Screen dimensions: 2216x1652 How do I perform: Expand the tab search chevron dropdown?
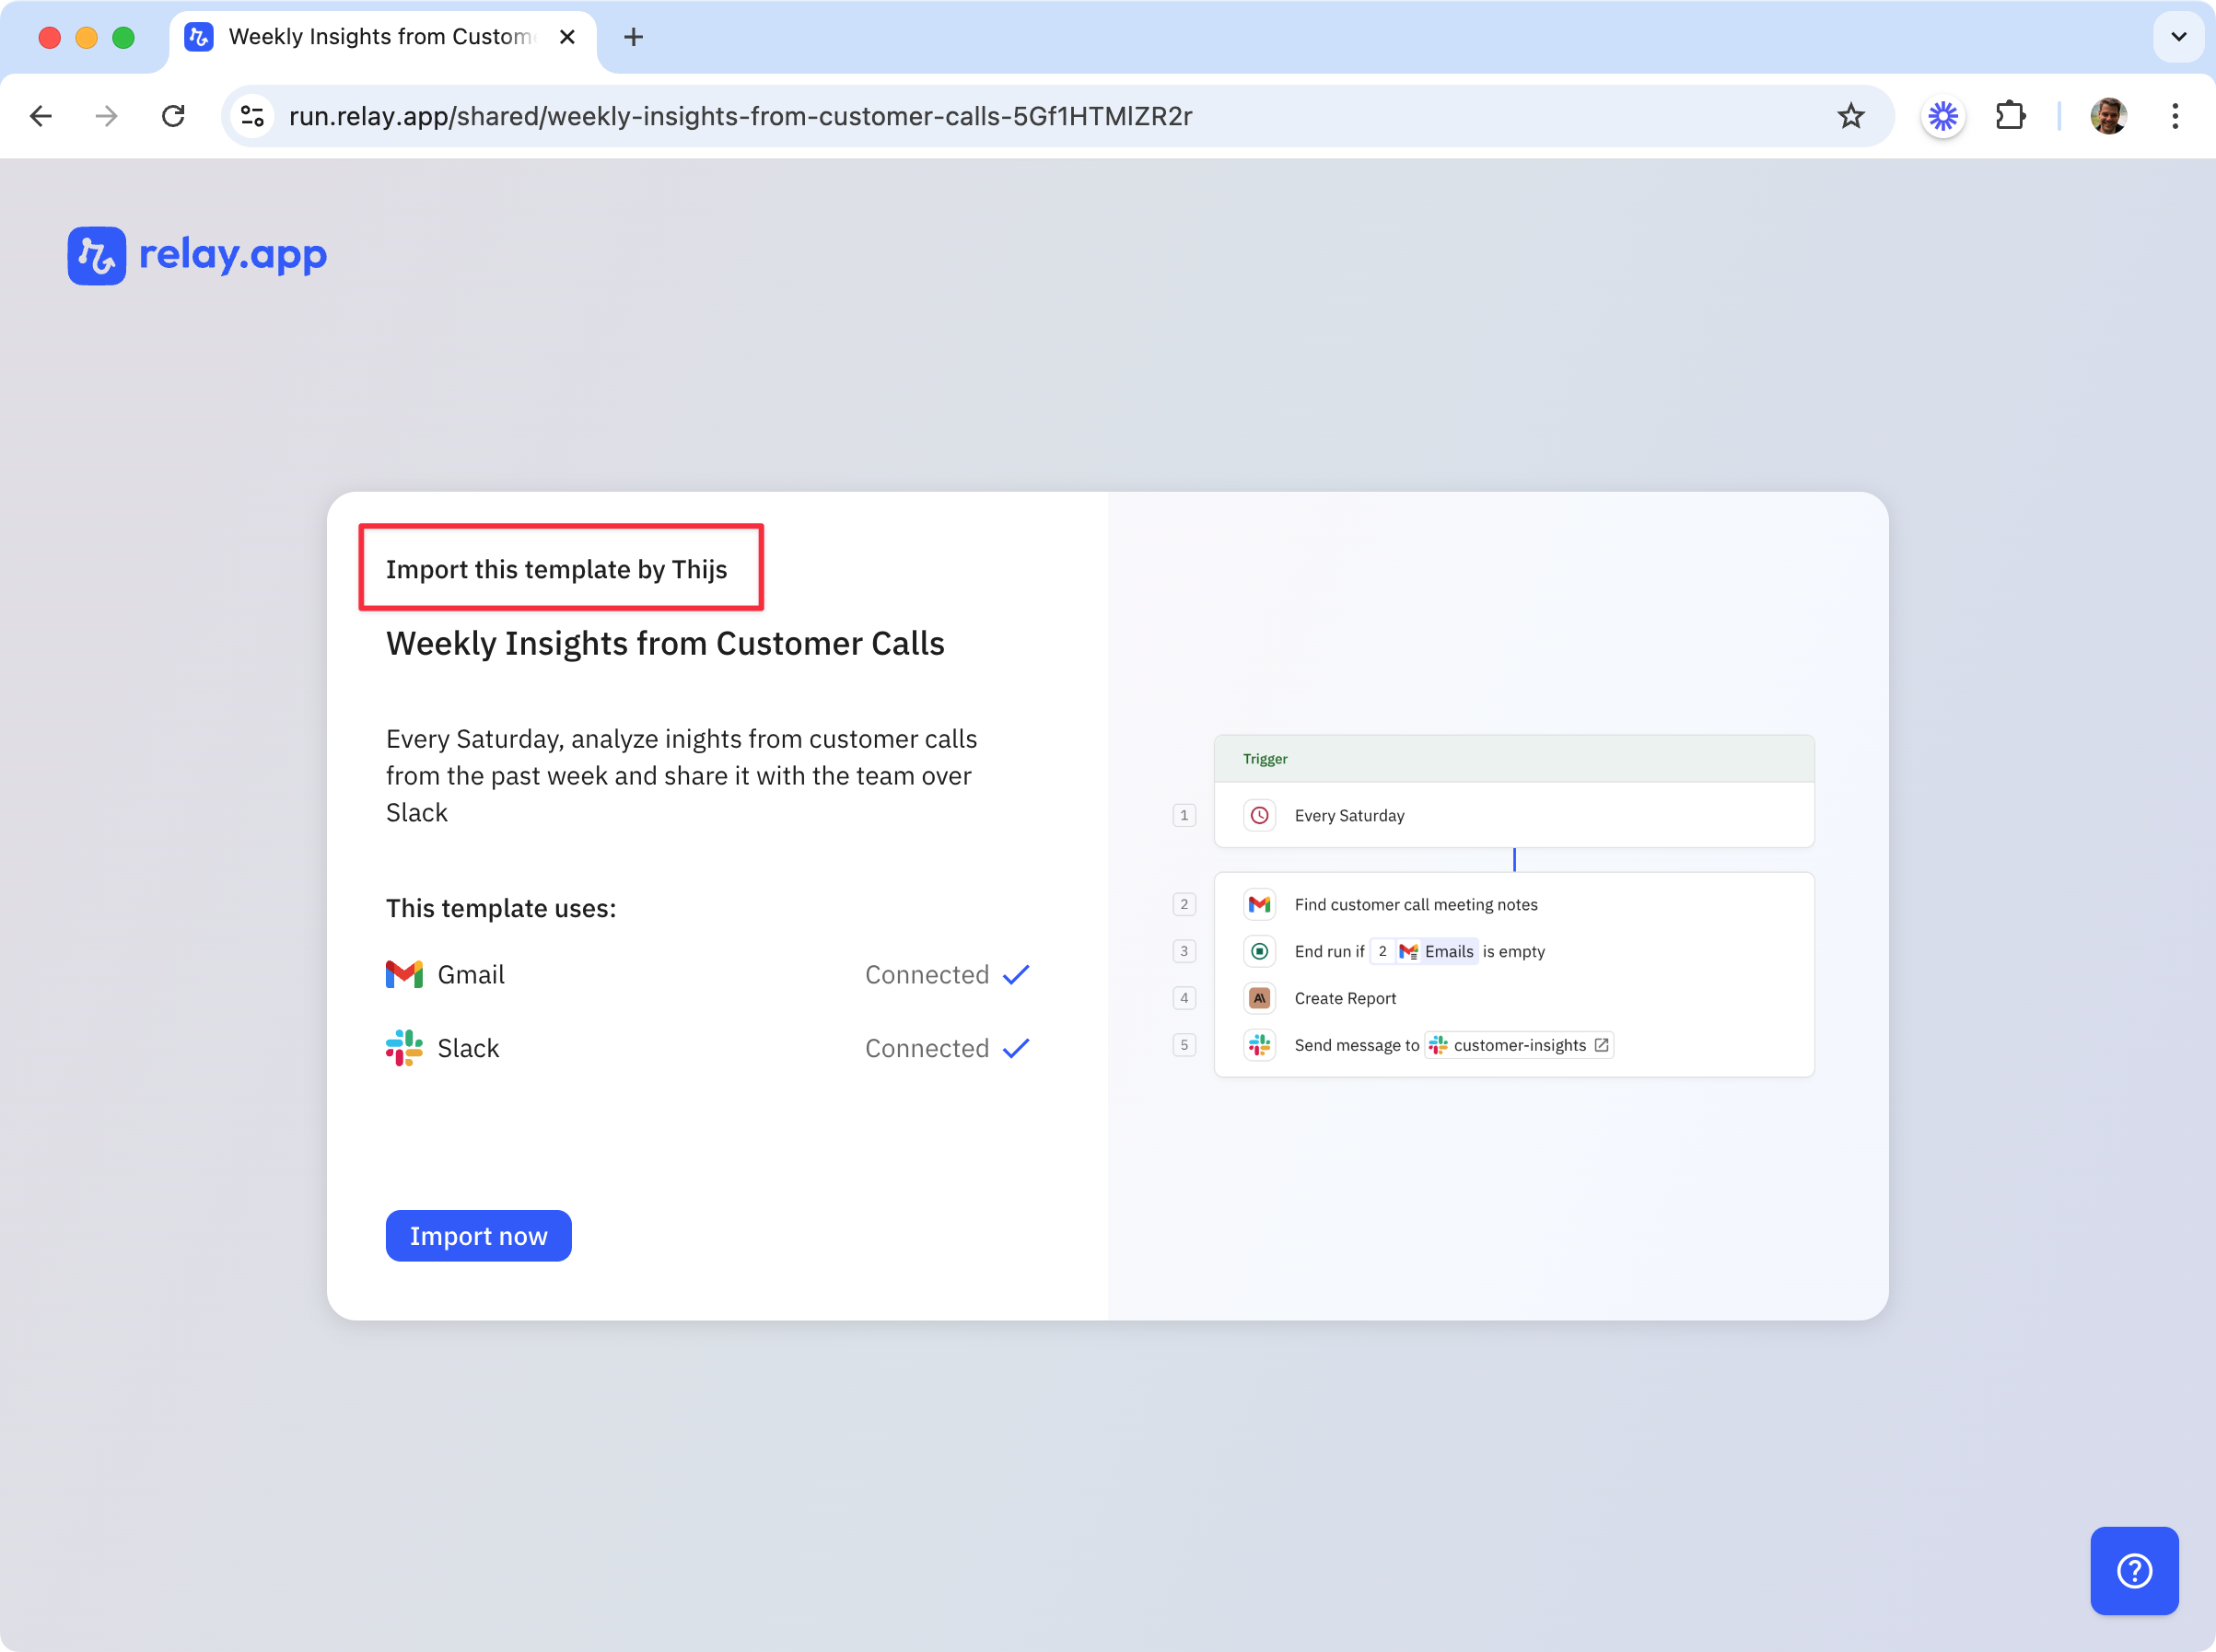coord(2178,37)
